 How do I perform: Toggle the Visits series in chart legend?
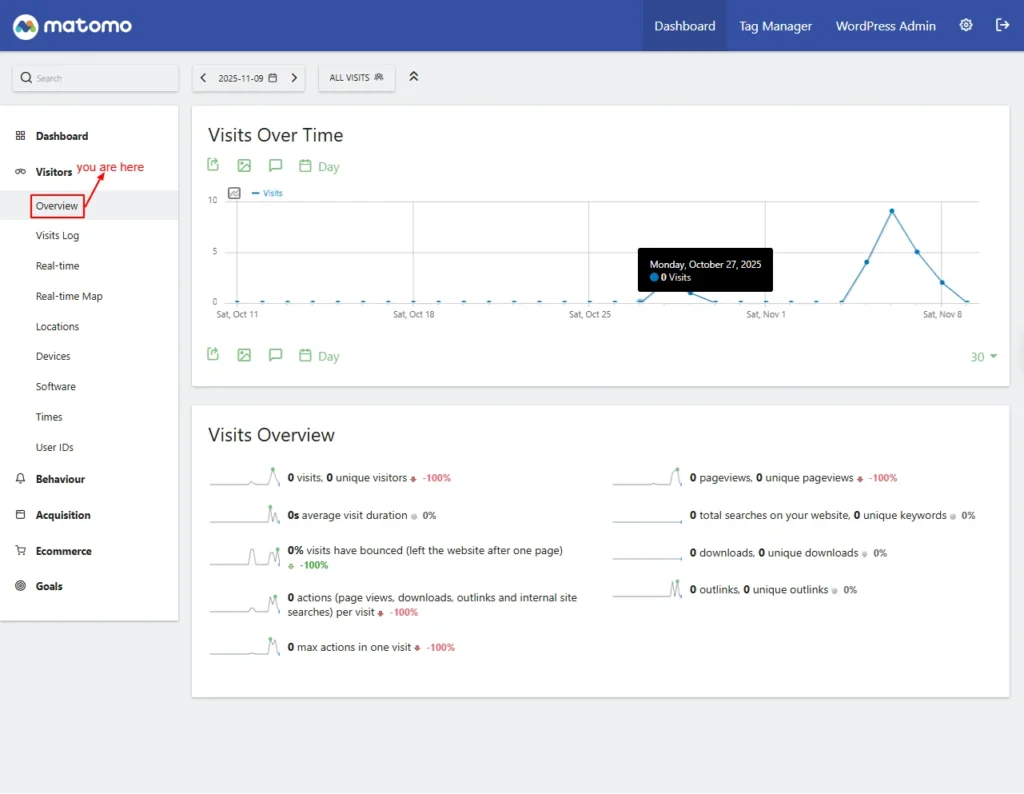268,193
